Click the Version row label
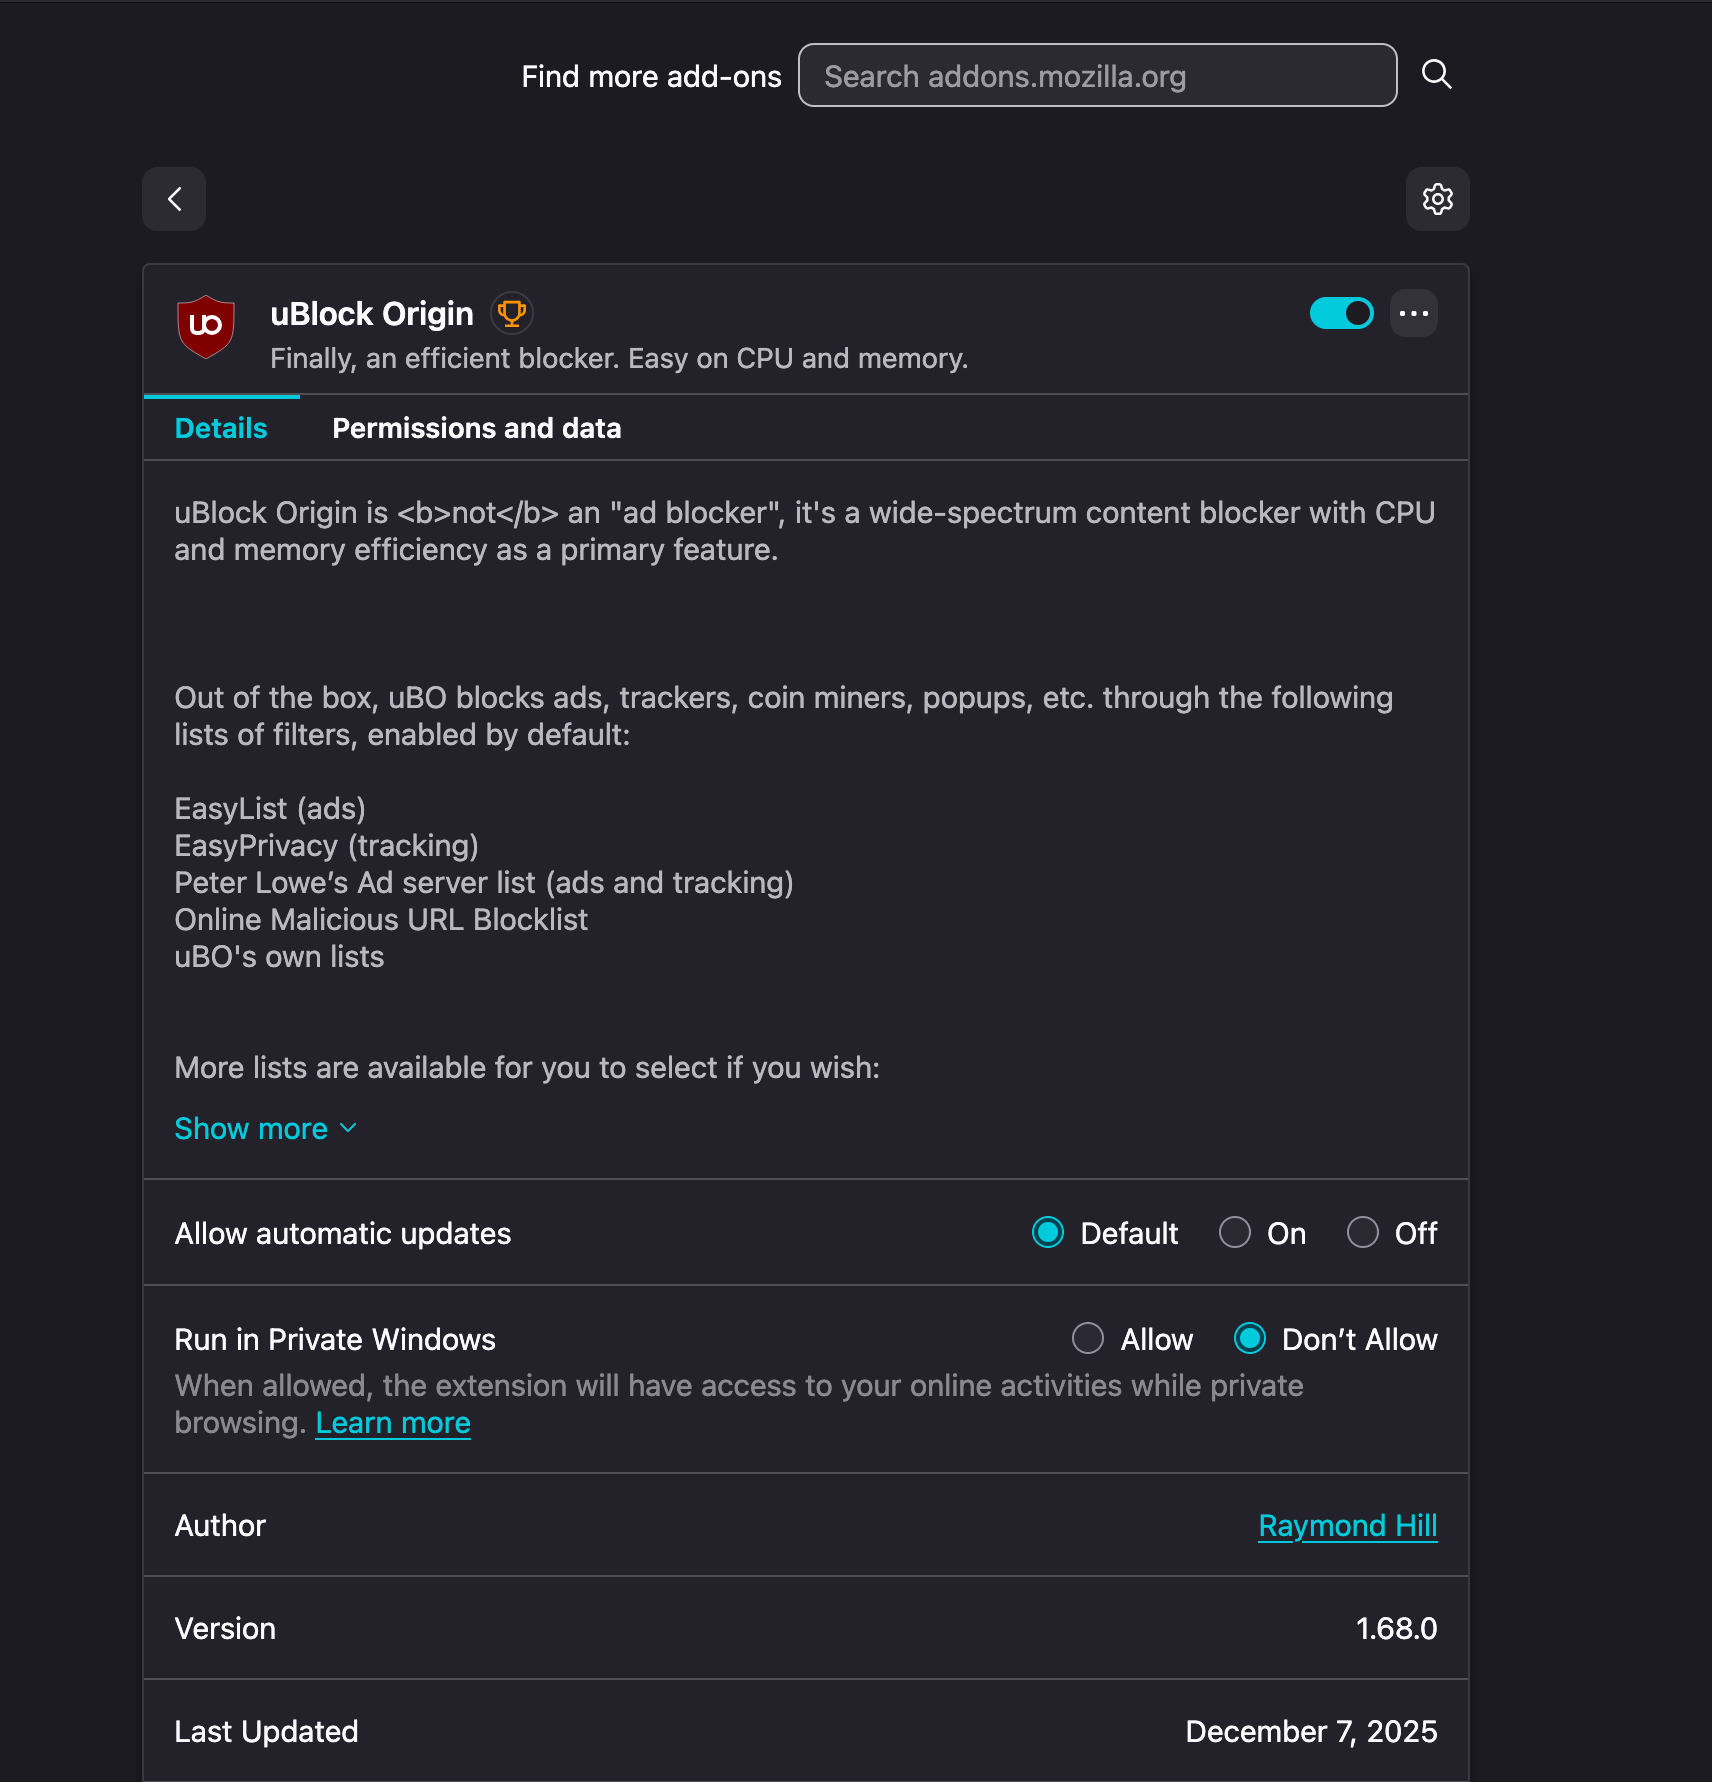 225,1629
